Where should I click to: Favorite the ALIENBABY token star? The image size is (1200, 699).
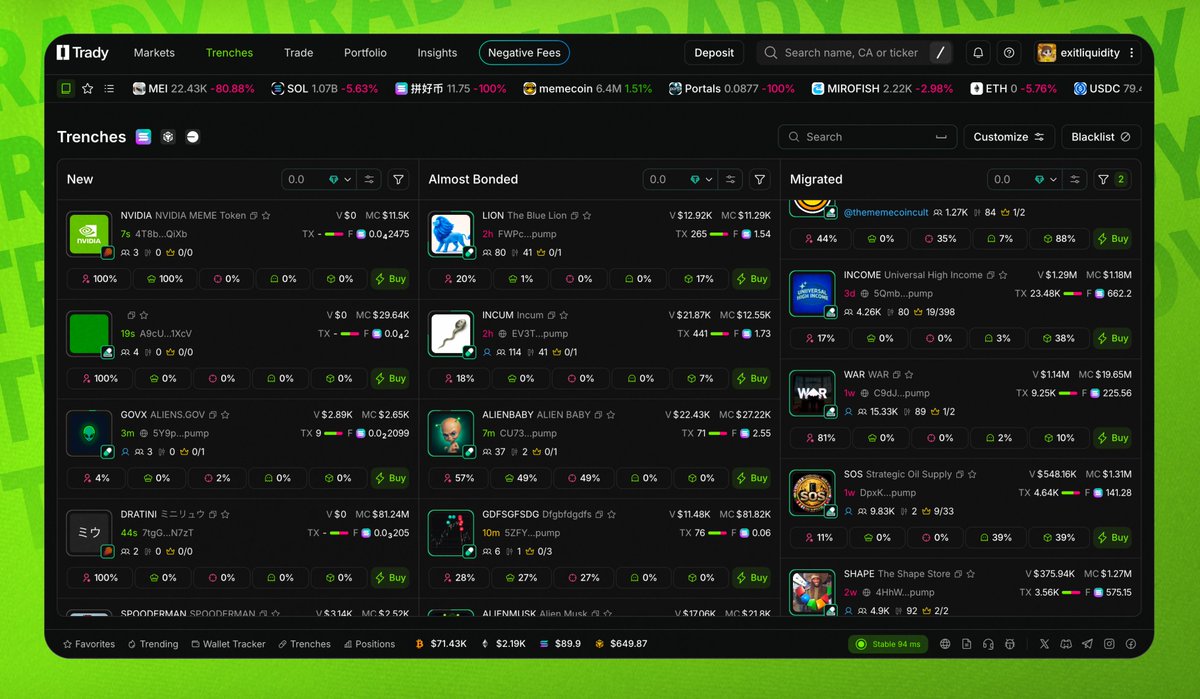click(x=611, y=414)
